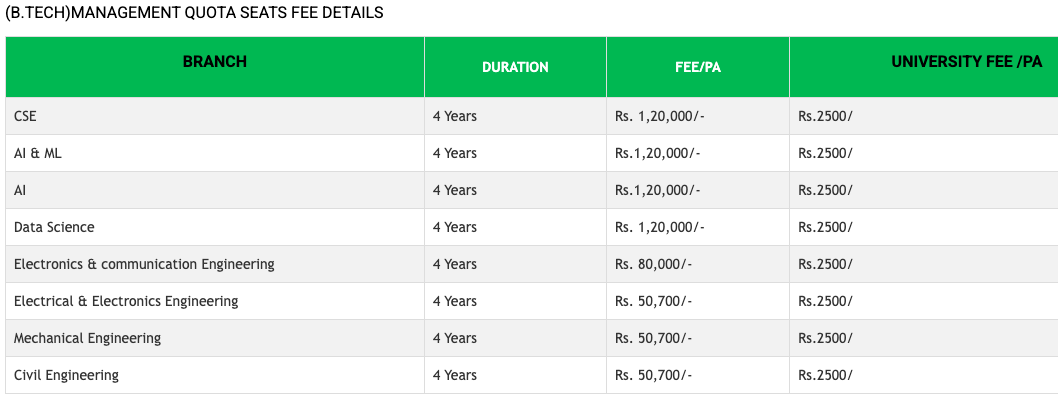Click Electrical & Electronics Engineering cell
The image size is (1058, 397).
[215, 301]
